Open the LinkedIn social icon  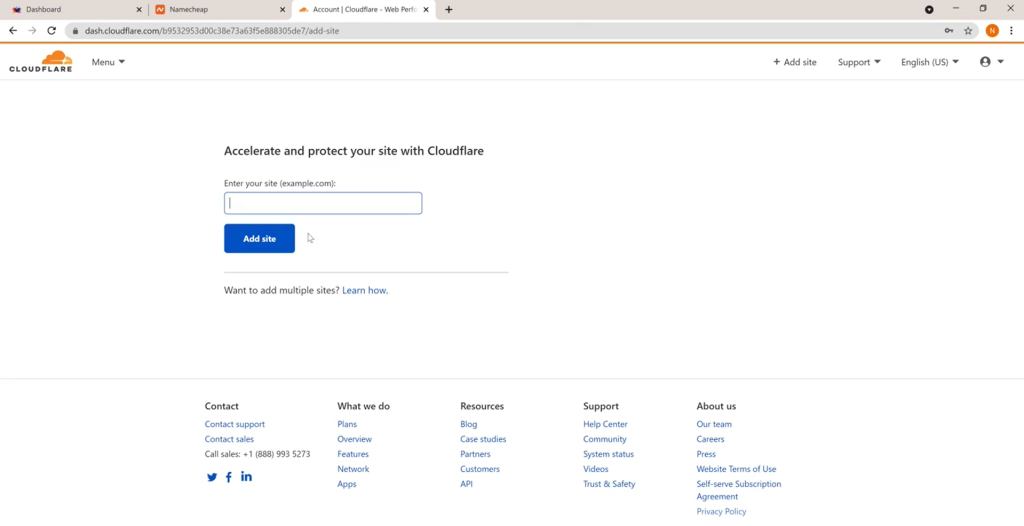click(246, 476)
